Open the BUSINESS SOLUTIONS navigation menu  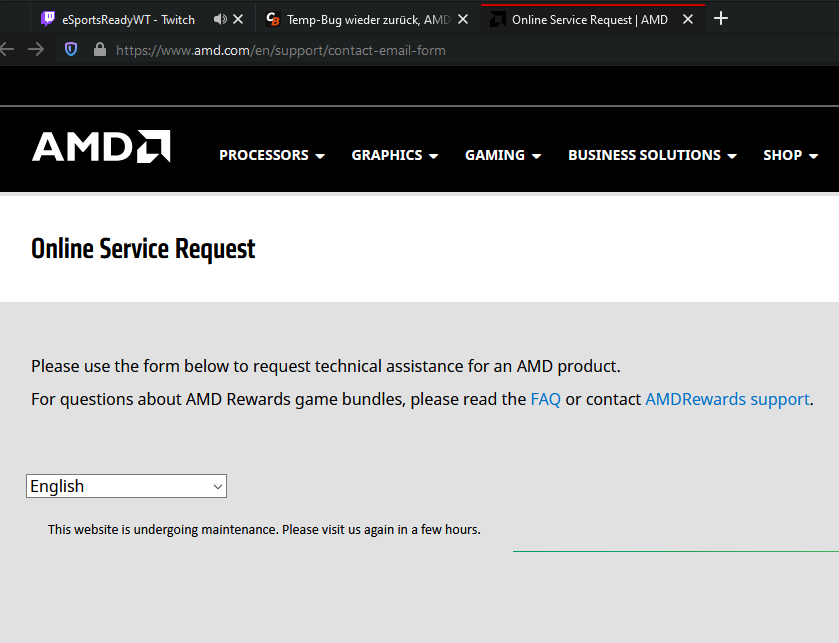pos(644,155)
